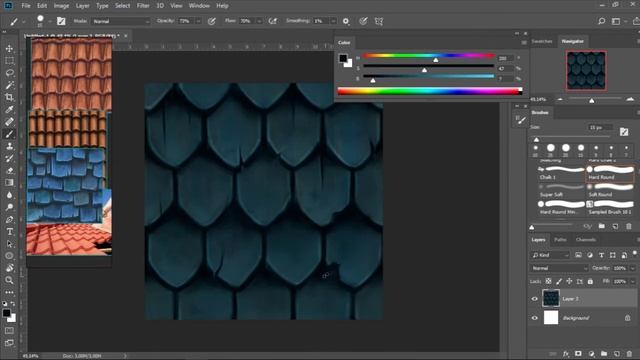Select the Move tool

click(9, 49)
